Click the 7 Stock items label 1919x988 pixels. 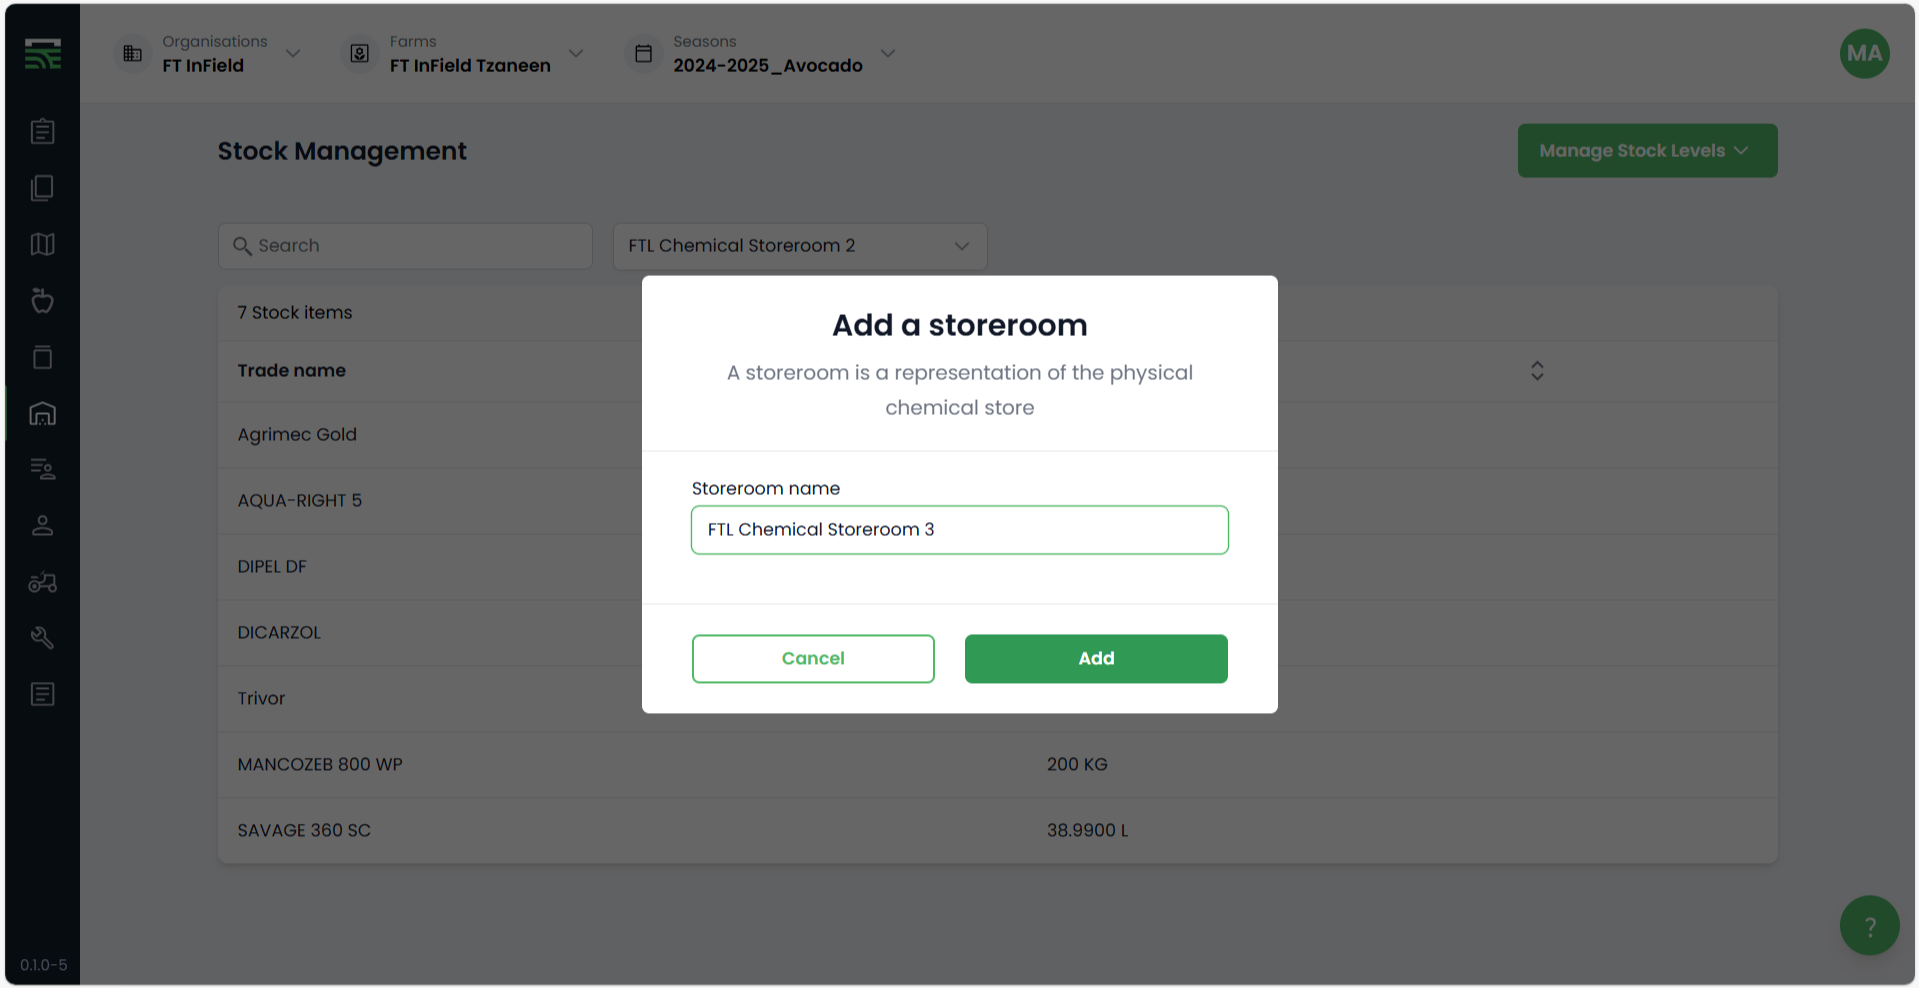[295, 313]
